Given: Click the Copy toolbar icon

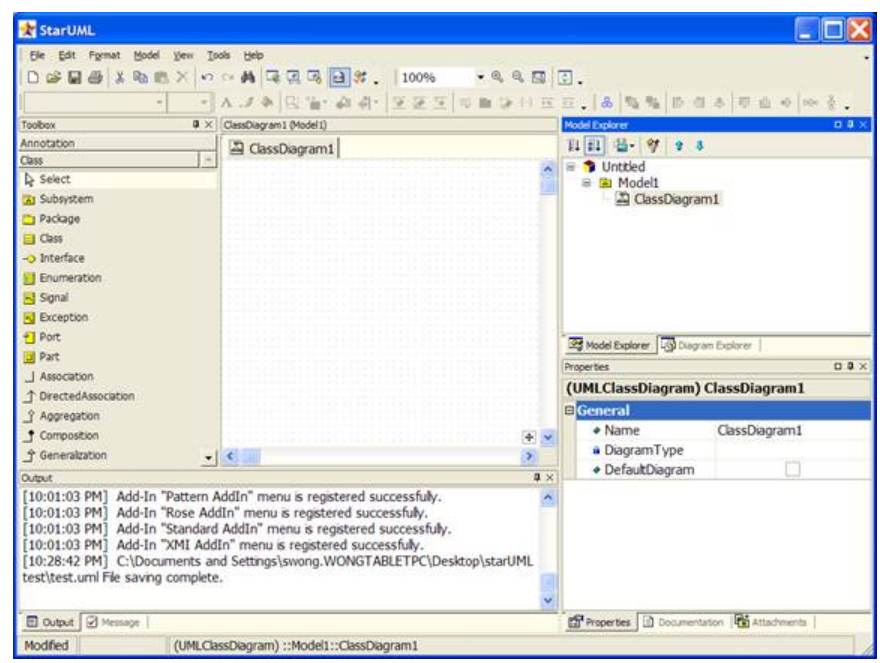Looking at the screenshot, I should [140, 77].
